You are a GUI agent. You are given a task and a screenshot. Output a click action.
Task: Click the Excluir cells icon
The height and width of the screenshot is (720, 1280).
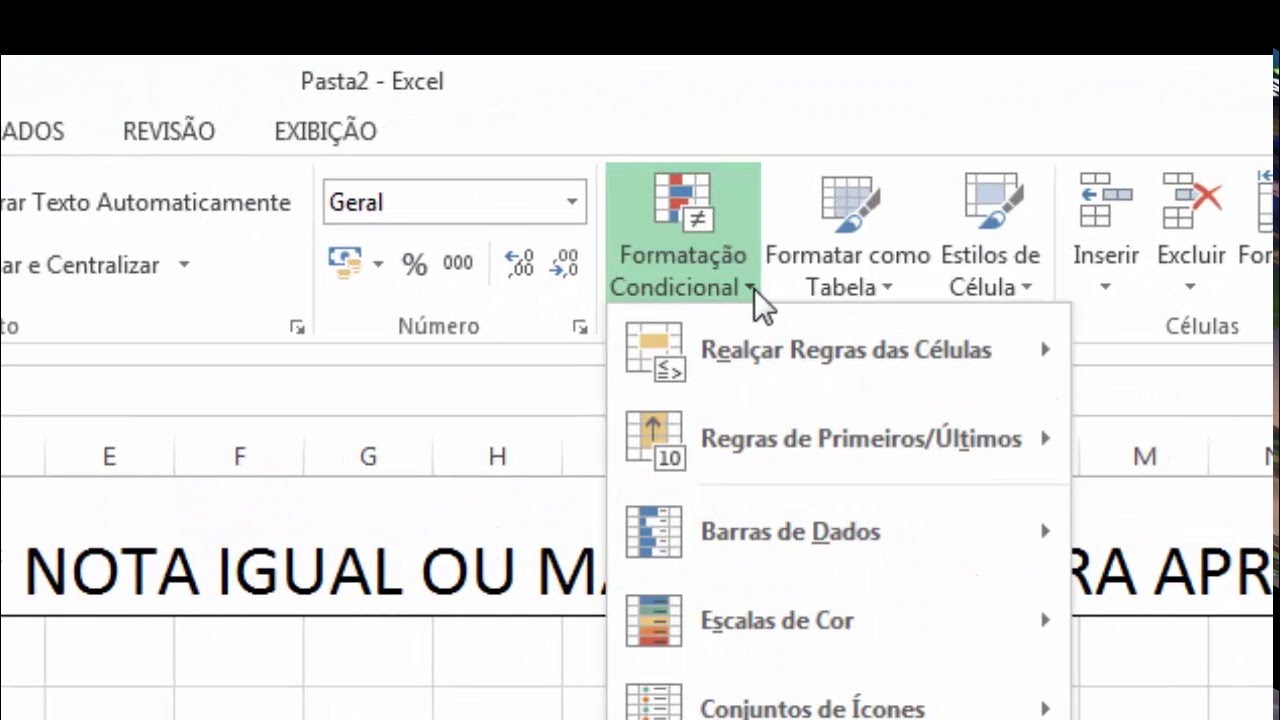[1191, 200]
